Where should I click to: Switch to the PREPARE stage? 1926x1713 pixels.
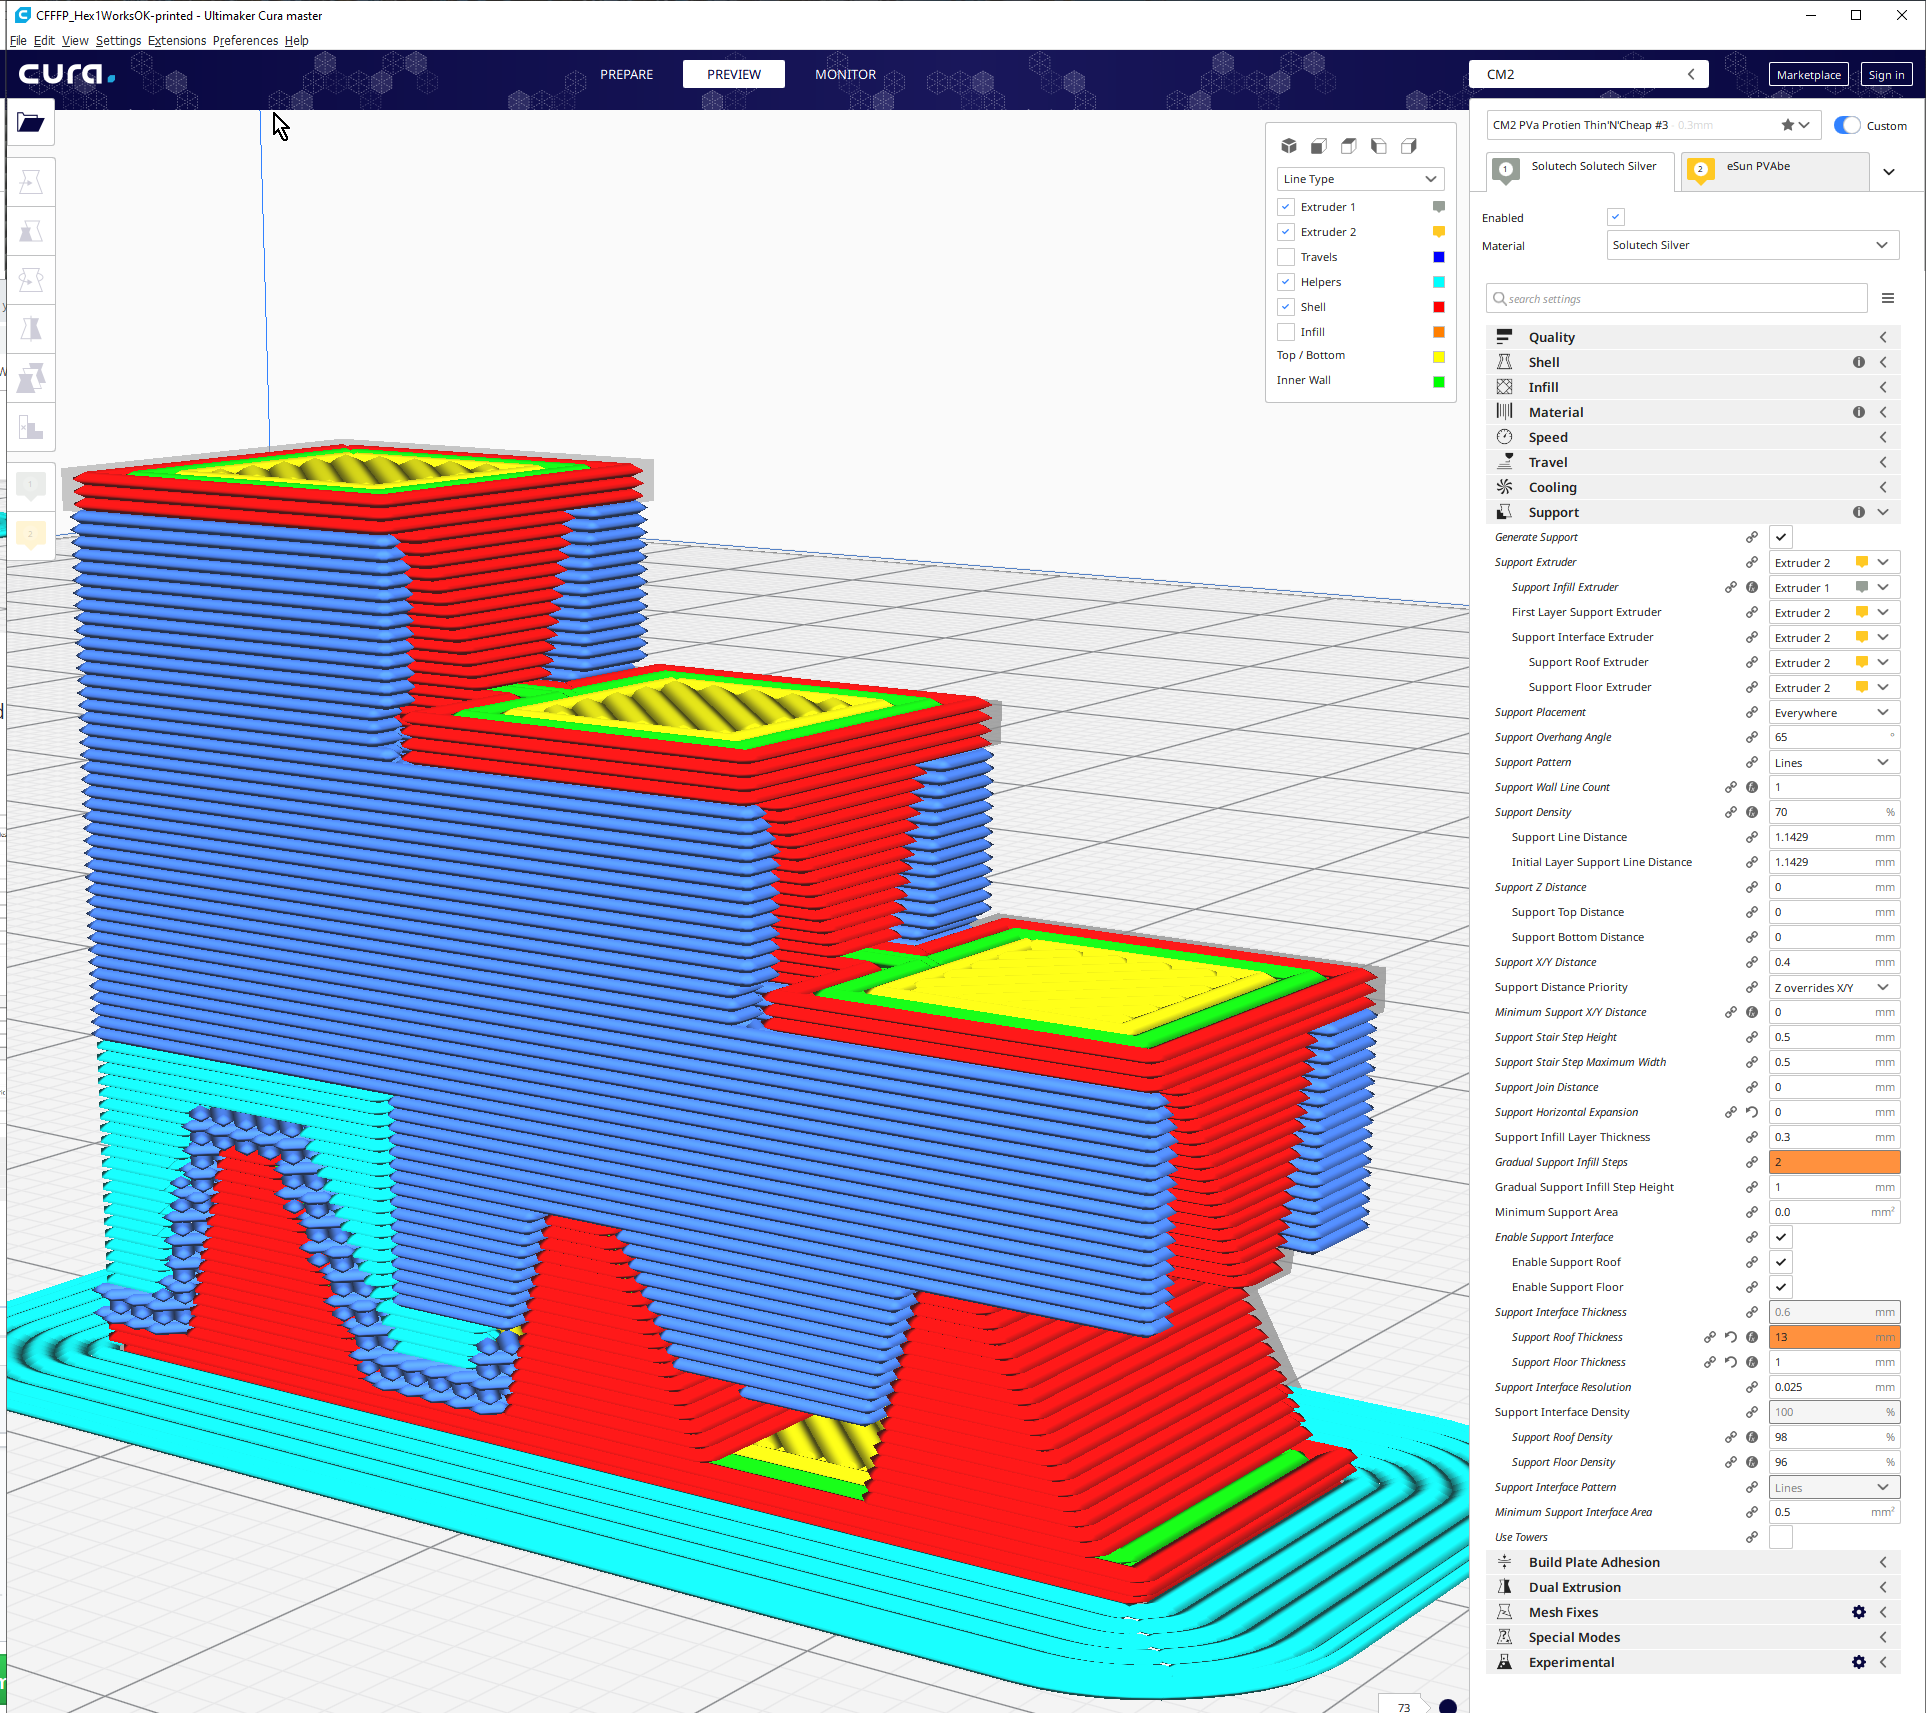coord(626,74)
